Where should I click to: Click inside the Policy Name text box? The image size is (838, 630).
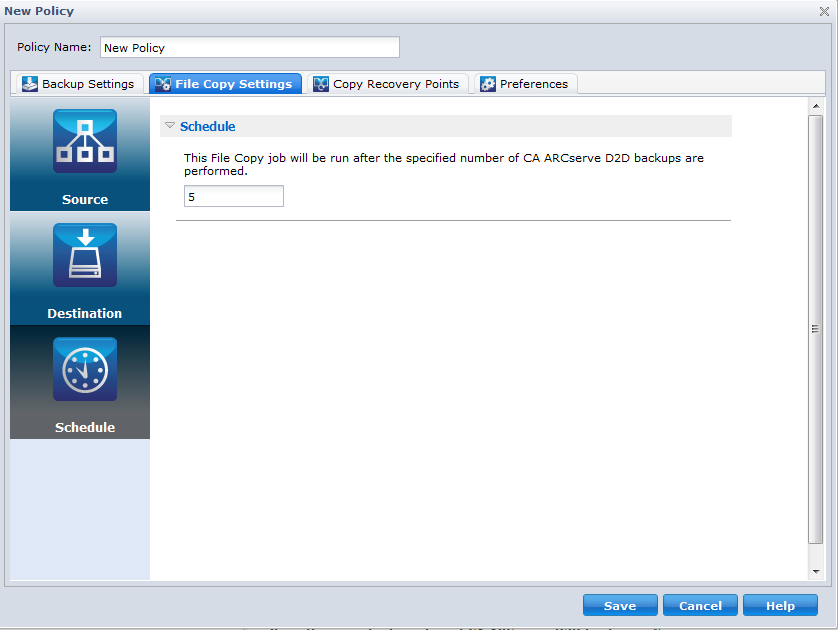pyautogui.click(x=248, y=47)
